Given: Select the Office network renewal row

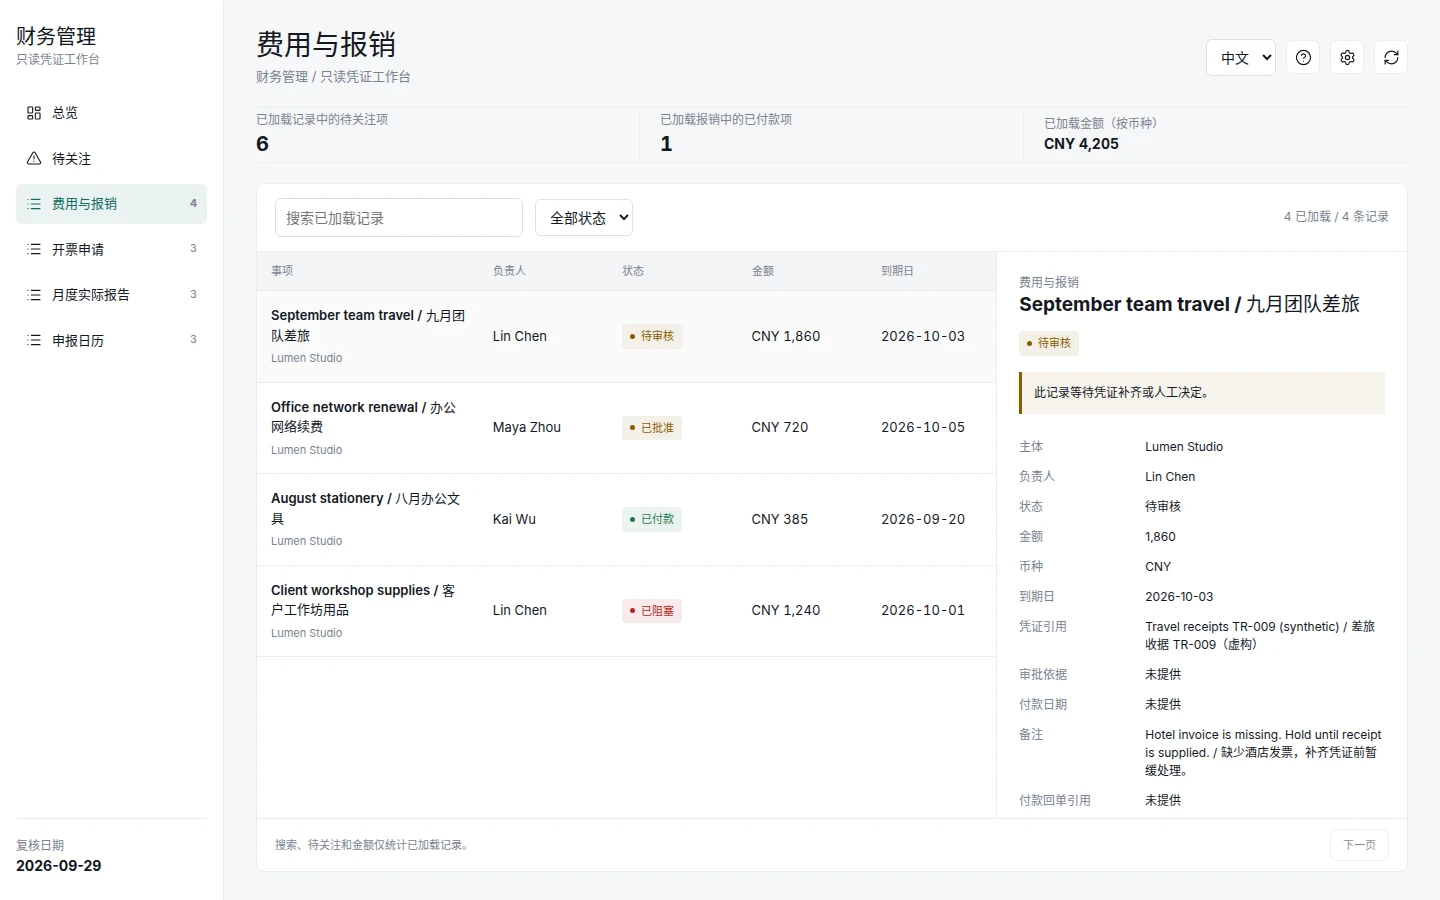Looking at the screenshot, I should 627,428.
